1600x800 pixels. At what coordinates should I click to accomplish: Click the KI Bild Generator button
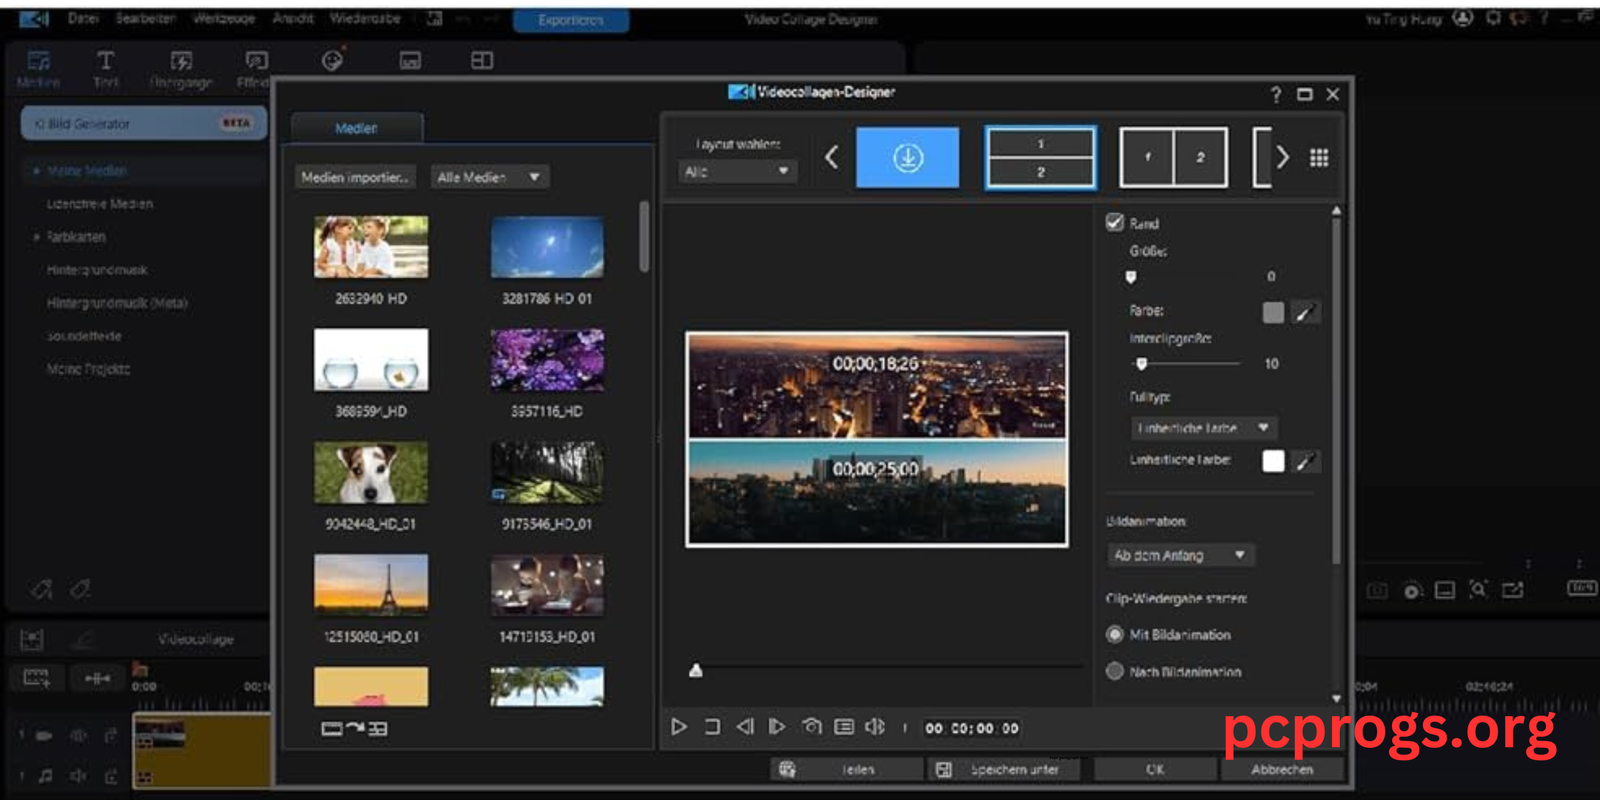coord(143,123)
